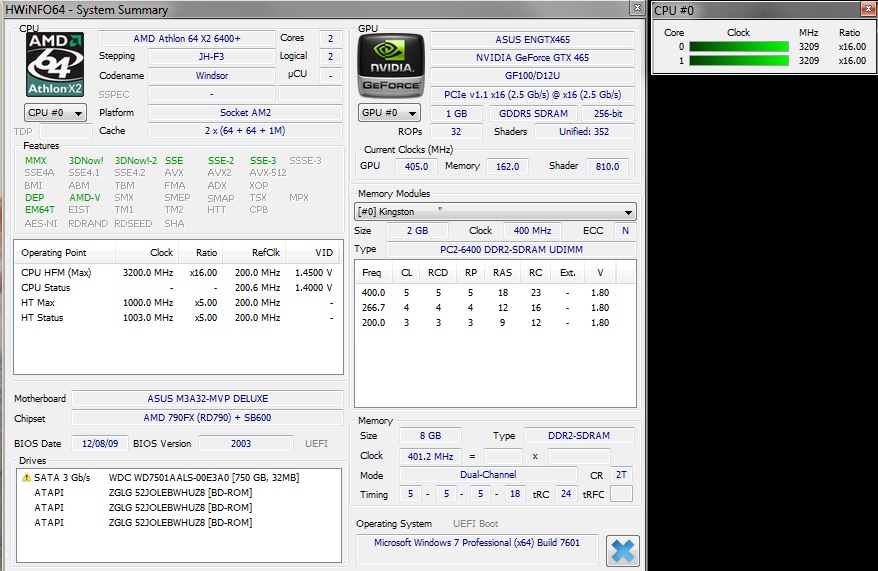The image size is (878, 571).
Task: Click the memory size 8 GB field
Action: 430,436
